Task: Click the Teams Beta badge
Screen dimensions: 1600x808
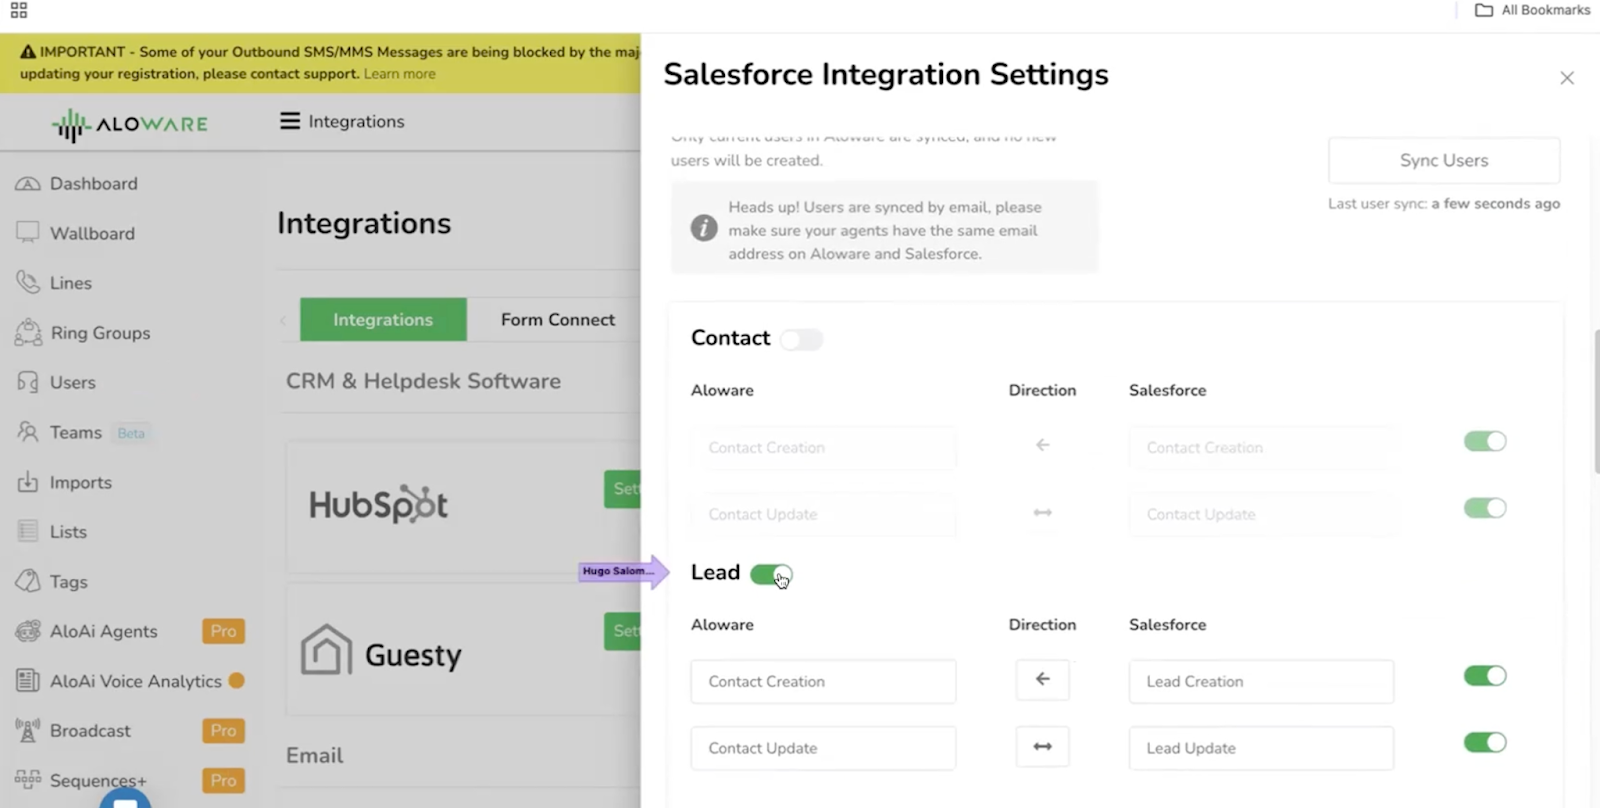Action: (x=131, y=433)
